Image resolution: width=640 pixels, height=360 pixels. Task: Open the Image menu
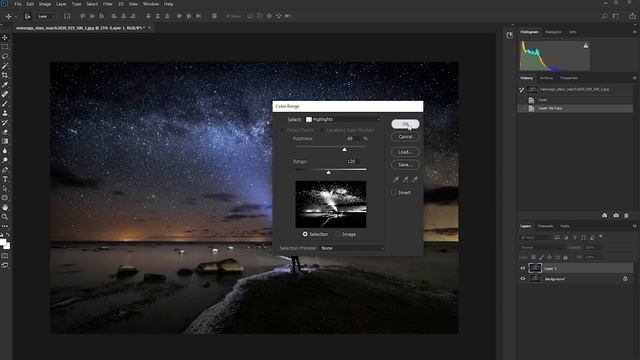[x=45, y=4]
